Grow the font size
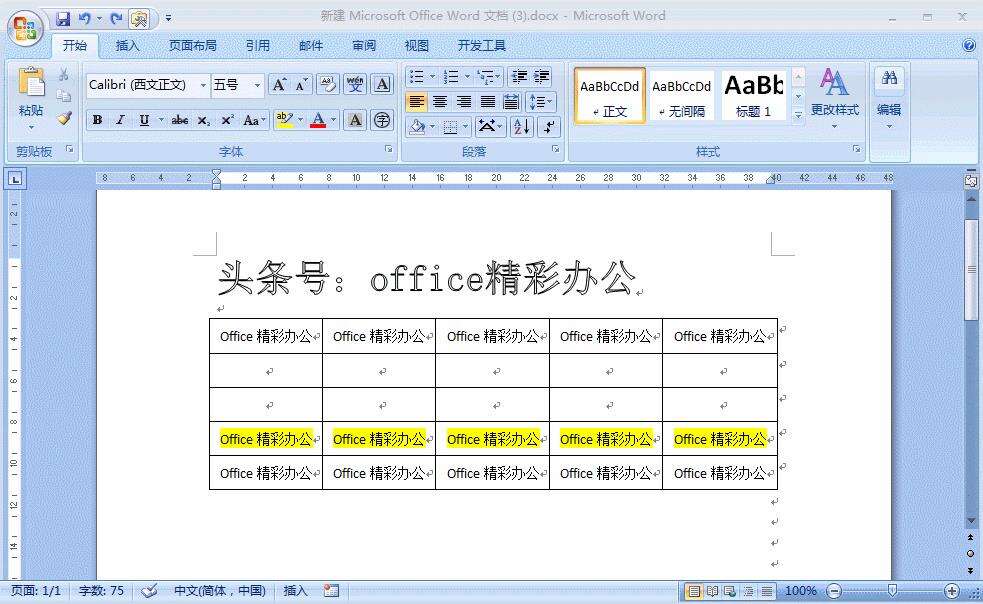Viewport: 983px width, 604px height. tap(279, 85)
